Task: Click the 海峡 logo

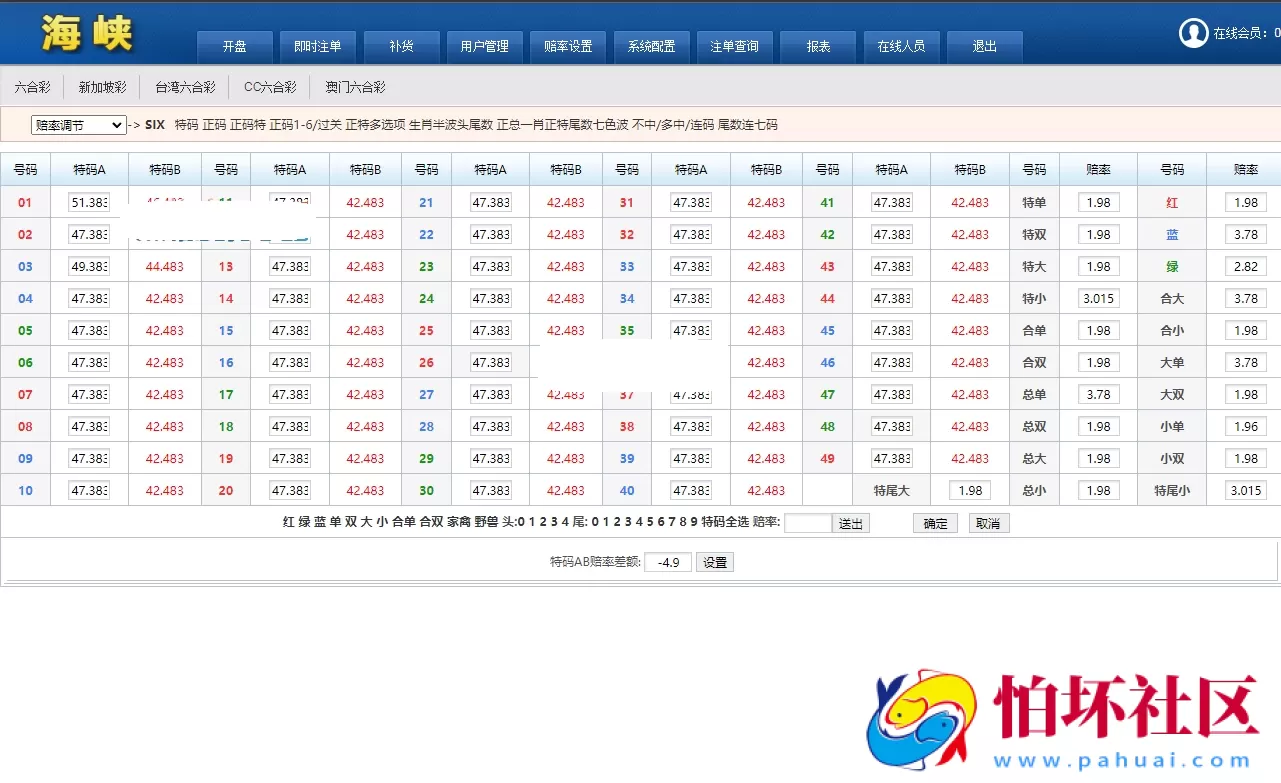Action: click(x=88, y=31)
